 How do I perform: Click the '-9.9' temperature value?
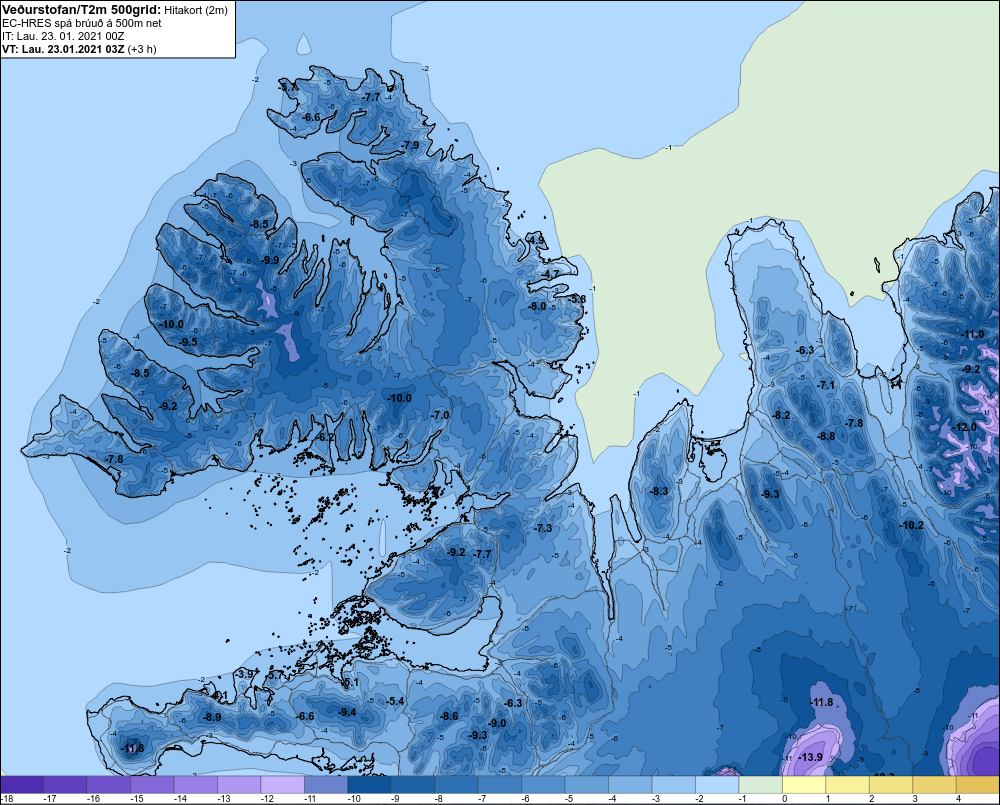tap(270, 260)
